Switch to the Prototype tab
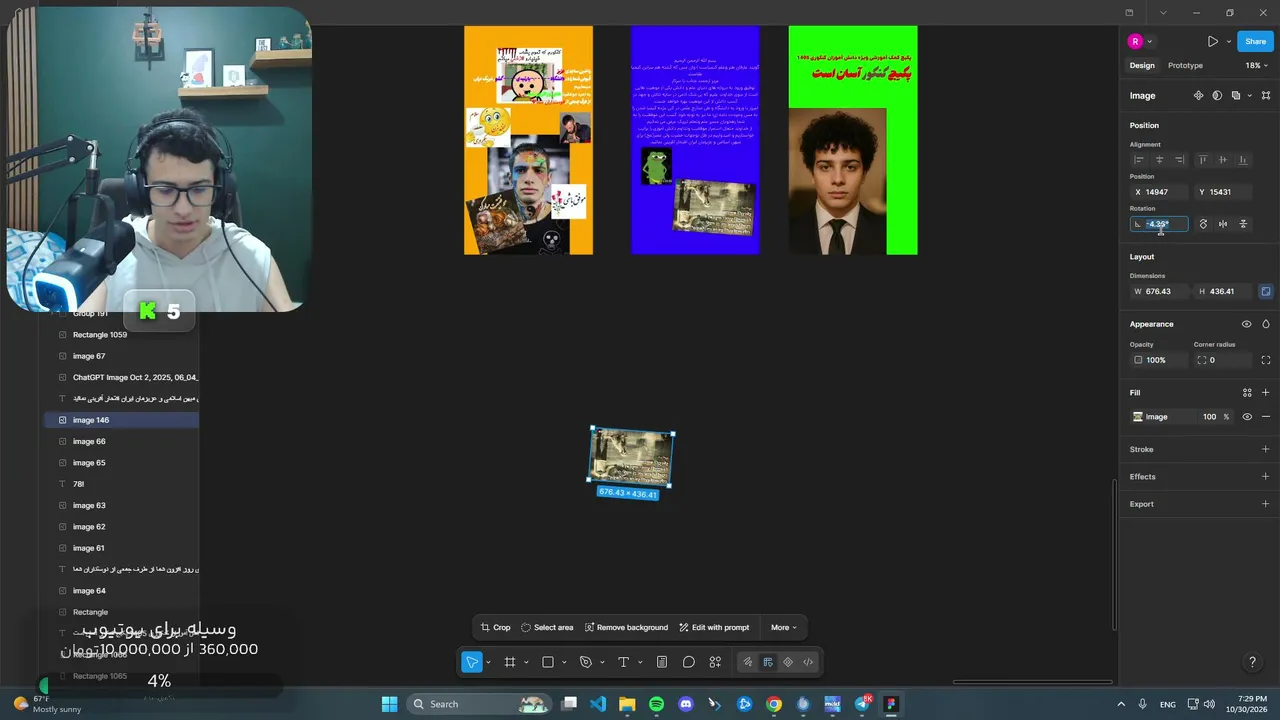This screenshot has height=720, width=1280. (1185, 66)
